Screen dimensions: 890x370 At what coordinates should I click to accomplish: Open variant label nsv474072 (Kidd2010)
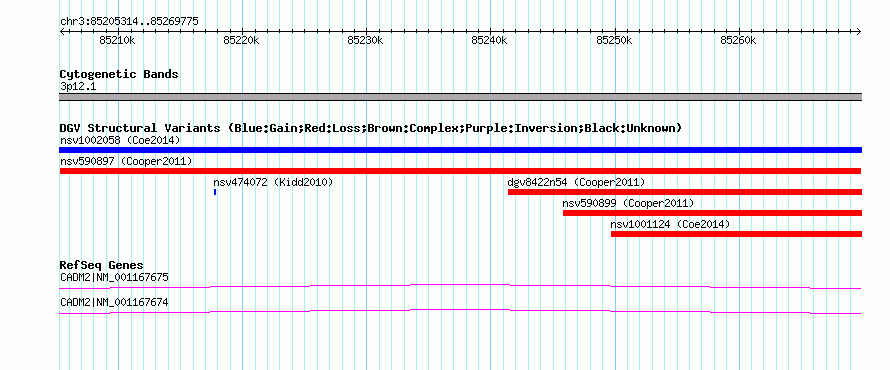coord(273,182)
